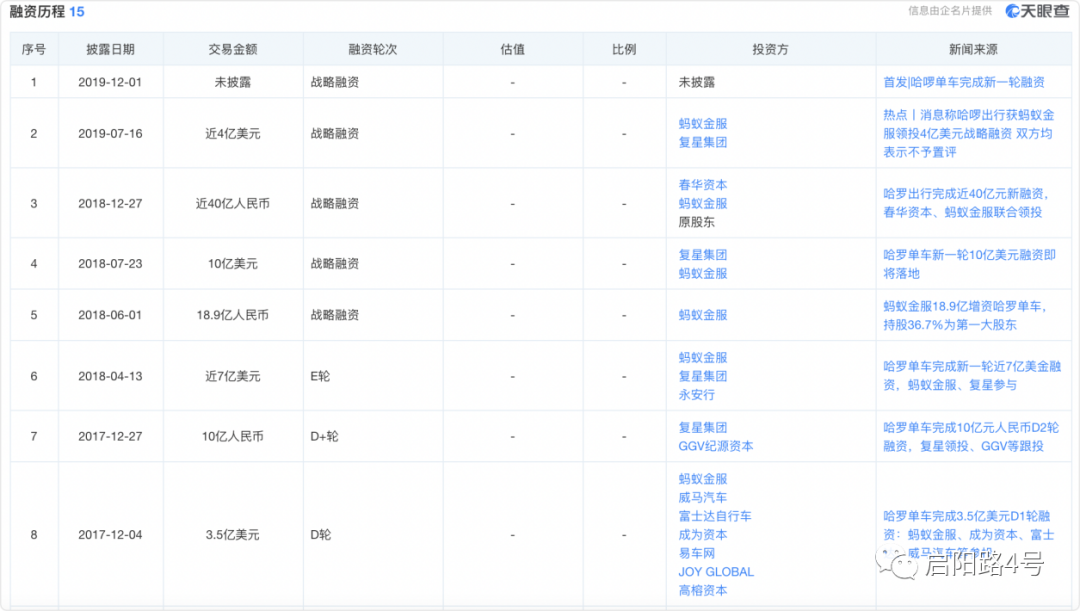Click the 交易金额 column header
This screenshot has height=611, width=1080.
point(232,49)
